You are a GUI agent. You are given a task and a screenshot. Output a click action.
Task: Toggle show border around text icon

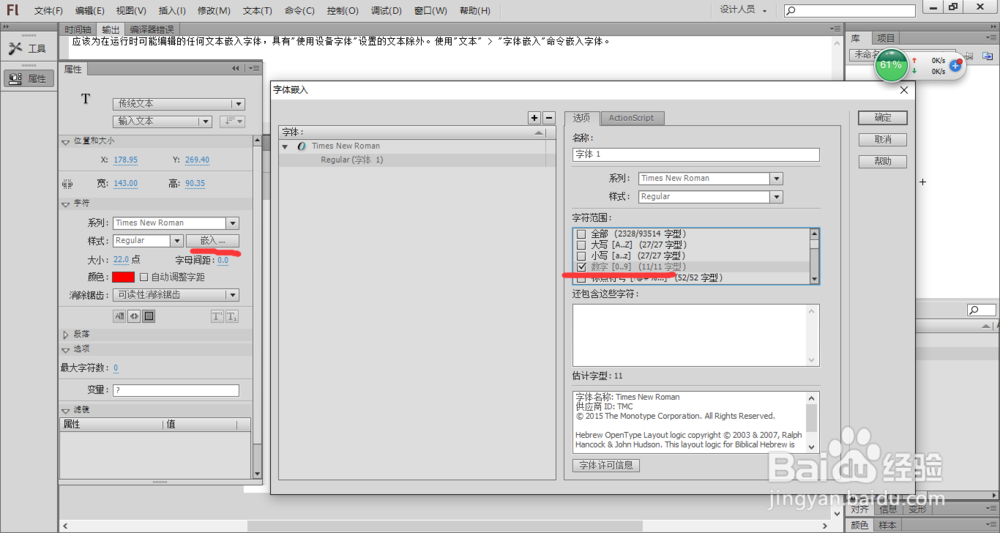click(149, 316)
